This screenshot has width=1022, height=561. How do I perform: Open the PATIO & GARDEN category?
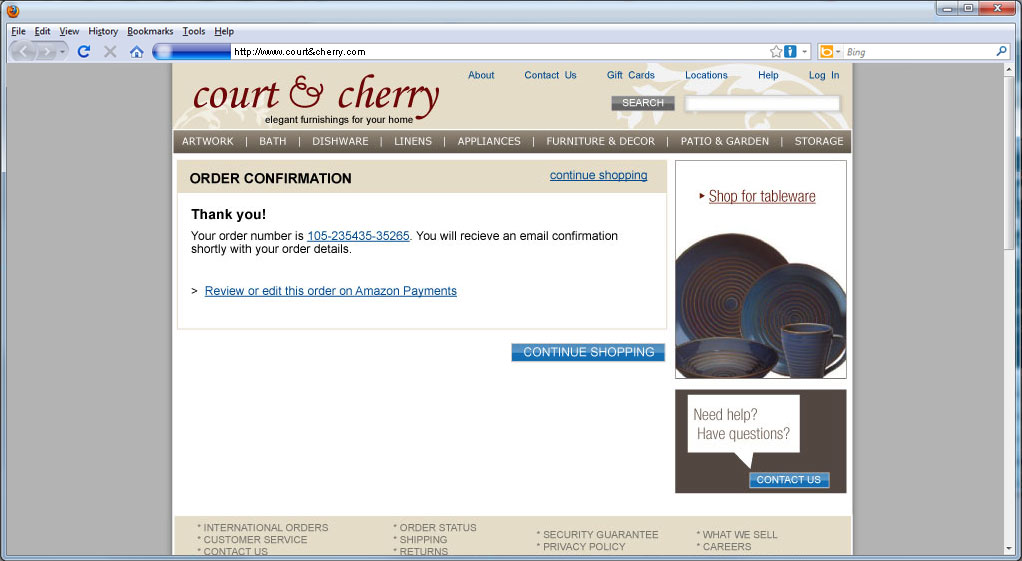click(725, 141)
